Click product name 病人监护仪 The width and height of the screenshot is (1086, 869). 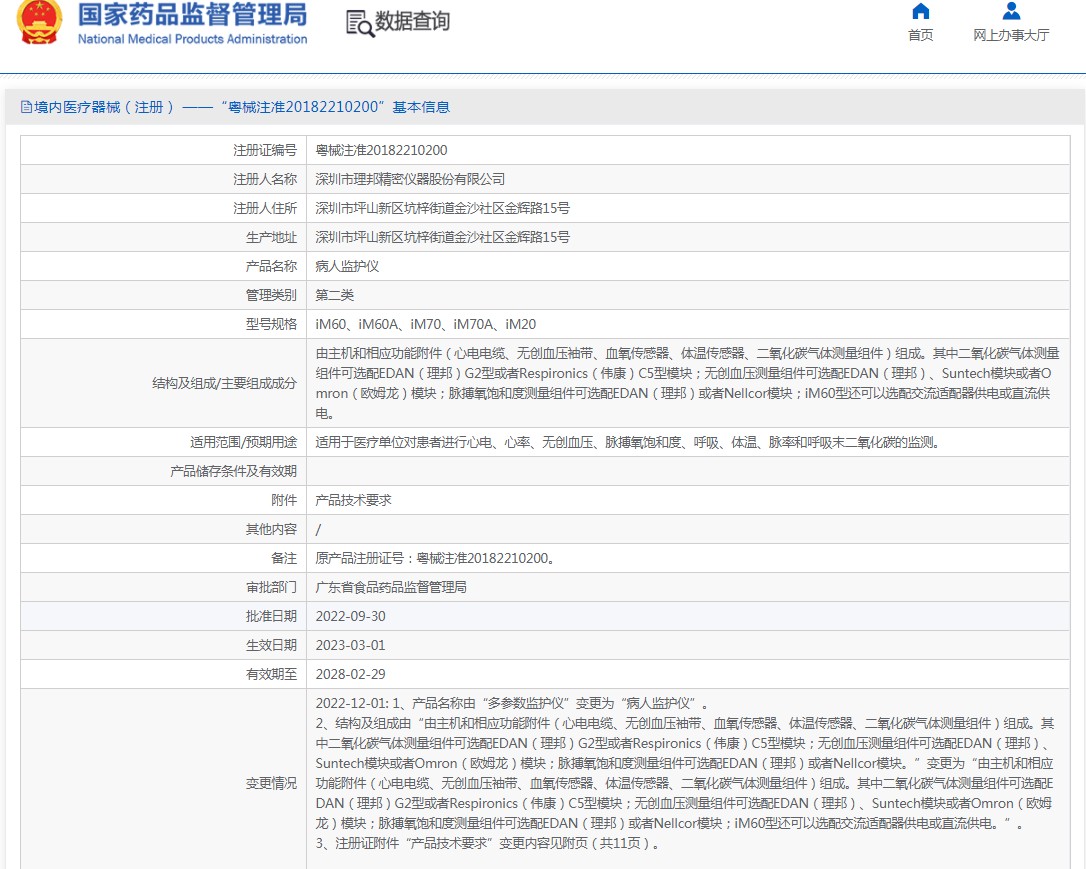[347, 267]
